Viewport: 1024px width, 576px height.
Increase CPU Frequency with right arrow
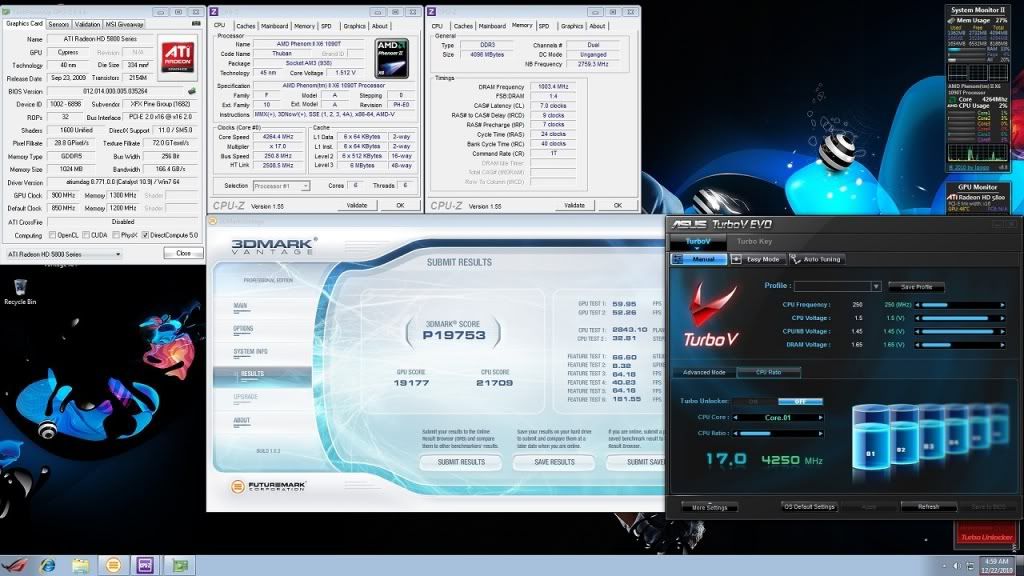[x=1002, y=305]
